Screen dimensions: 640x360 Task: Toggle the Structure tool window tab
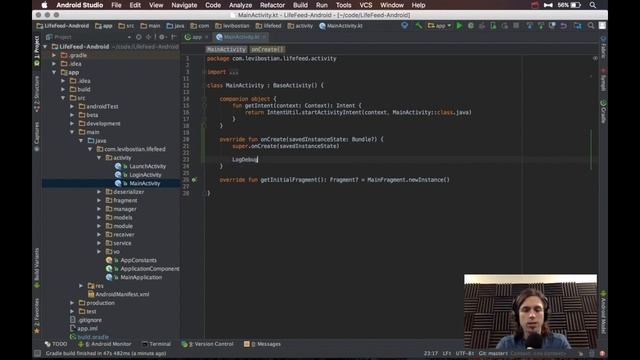37,93
